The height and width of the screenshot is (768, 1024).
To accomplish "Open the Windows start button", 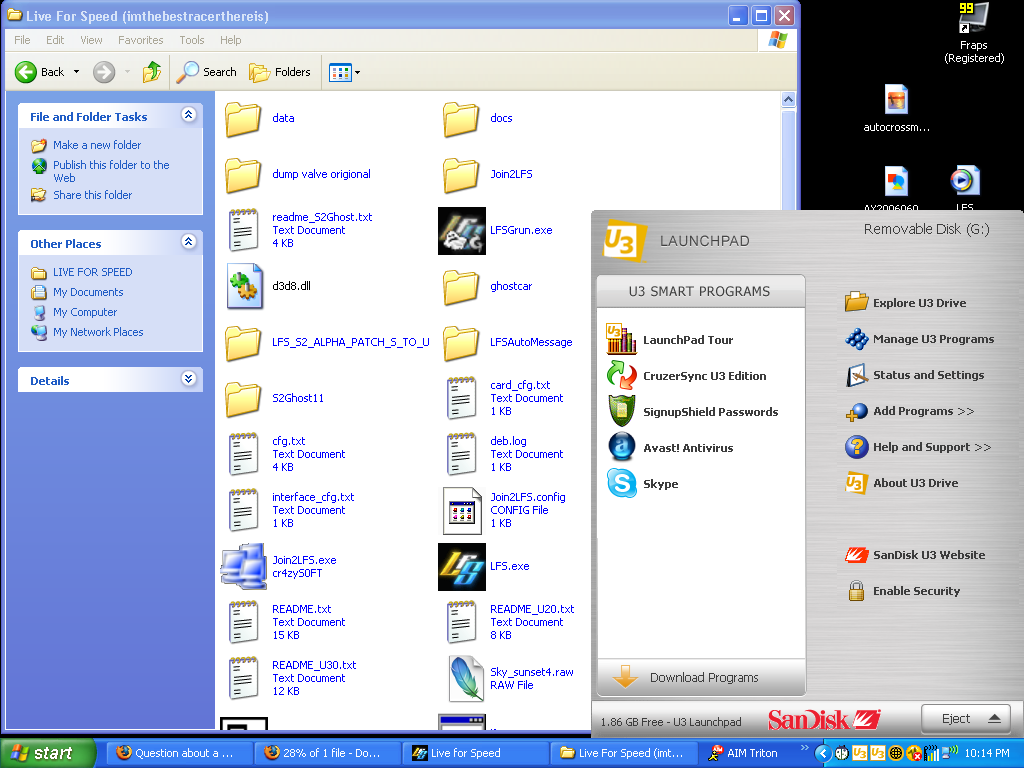I will (48, 753).
